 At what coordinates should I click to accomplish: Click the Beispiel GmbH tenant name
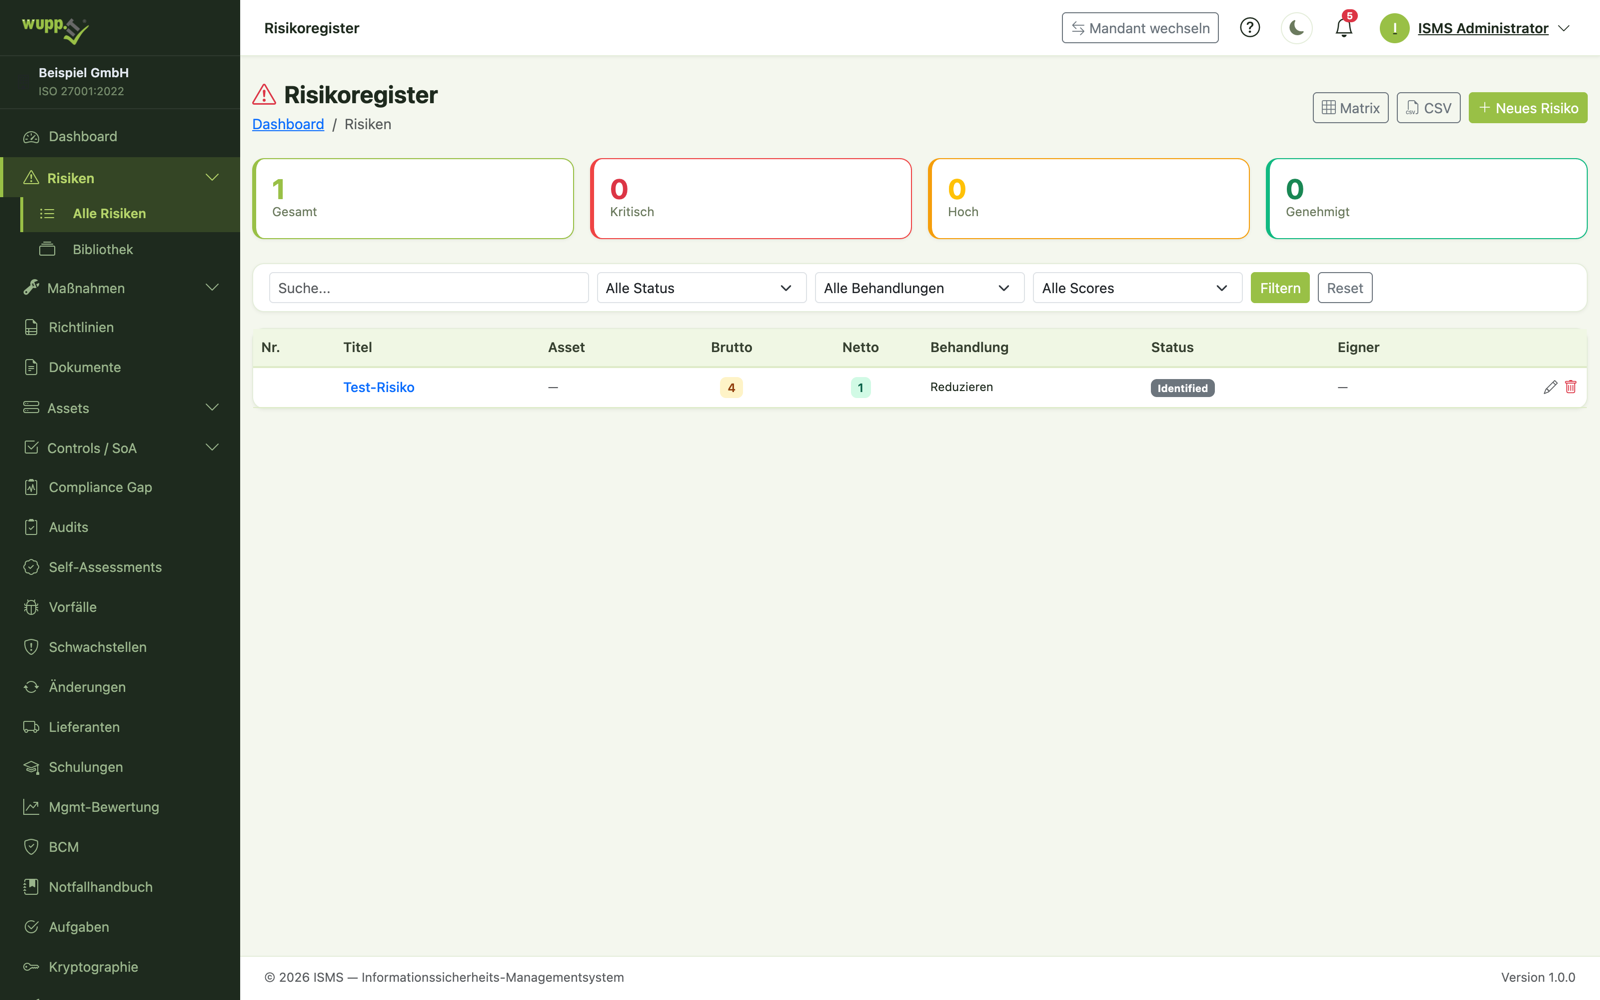84,73
